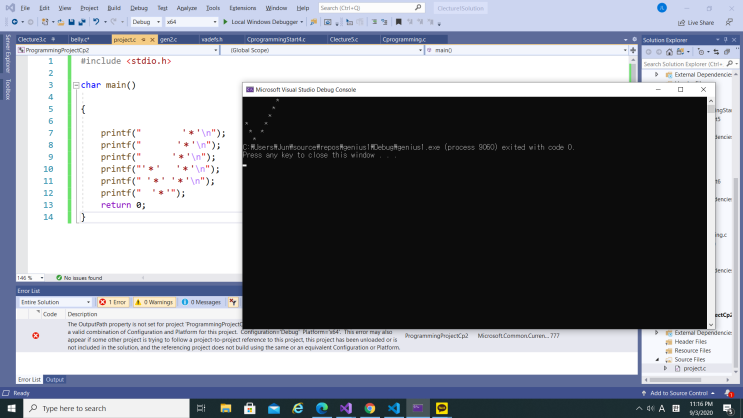The width and height of the screenshot is (743, 418).
Task: Open the main() member dropdown
Action: (x=526, y=50)
